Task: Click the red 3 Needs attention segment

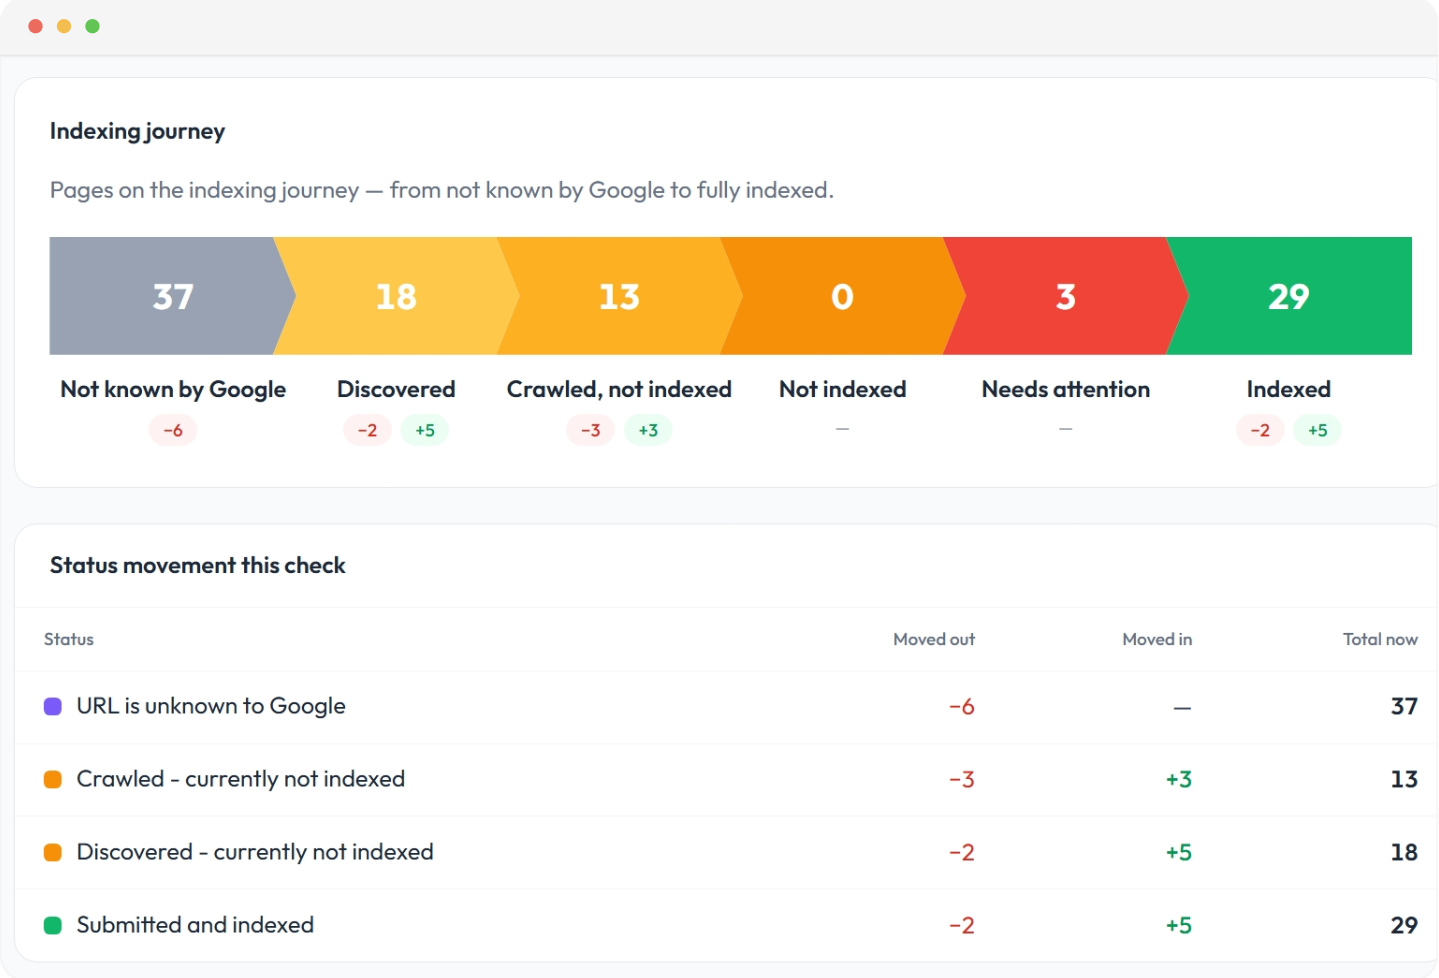Action: 1066,296
